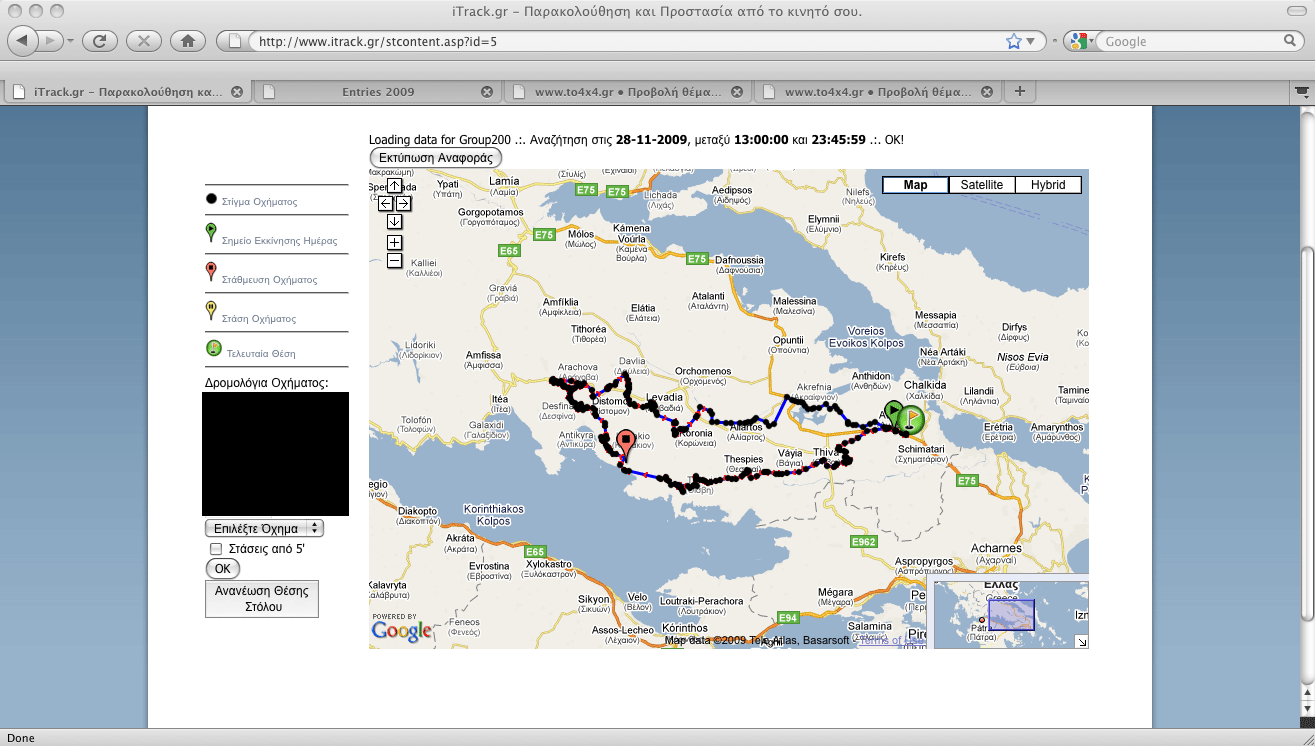List all tabs dropdown button
This screenshot has height=746, width=1315.
1302,91
